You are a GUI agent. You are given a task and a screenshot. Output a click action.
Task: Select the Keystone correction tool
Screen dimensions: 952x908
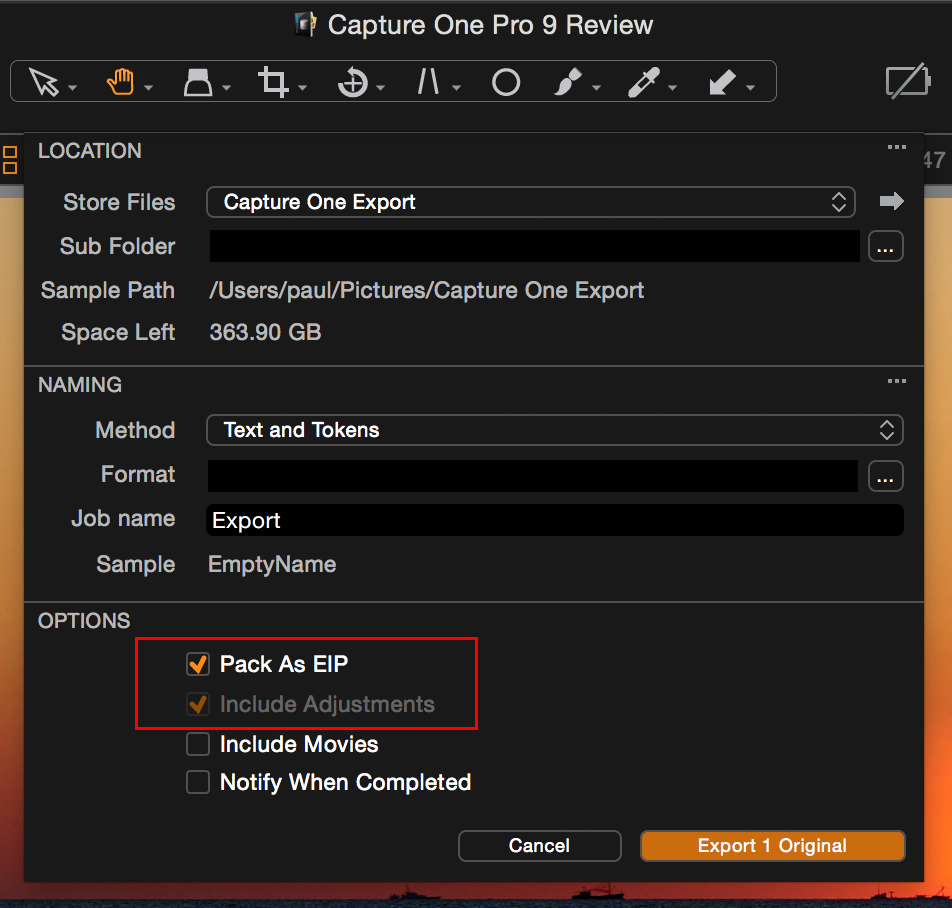[x=428, y=81]
